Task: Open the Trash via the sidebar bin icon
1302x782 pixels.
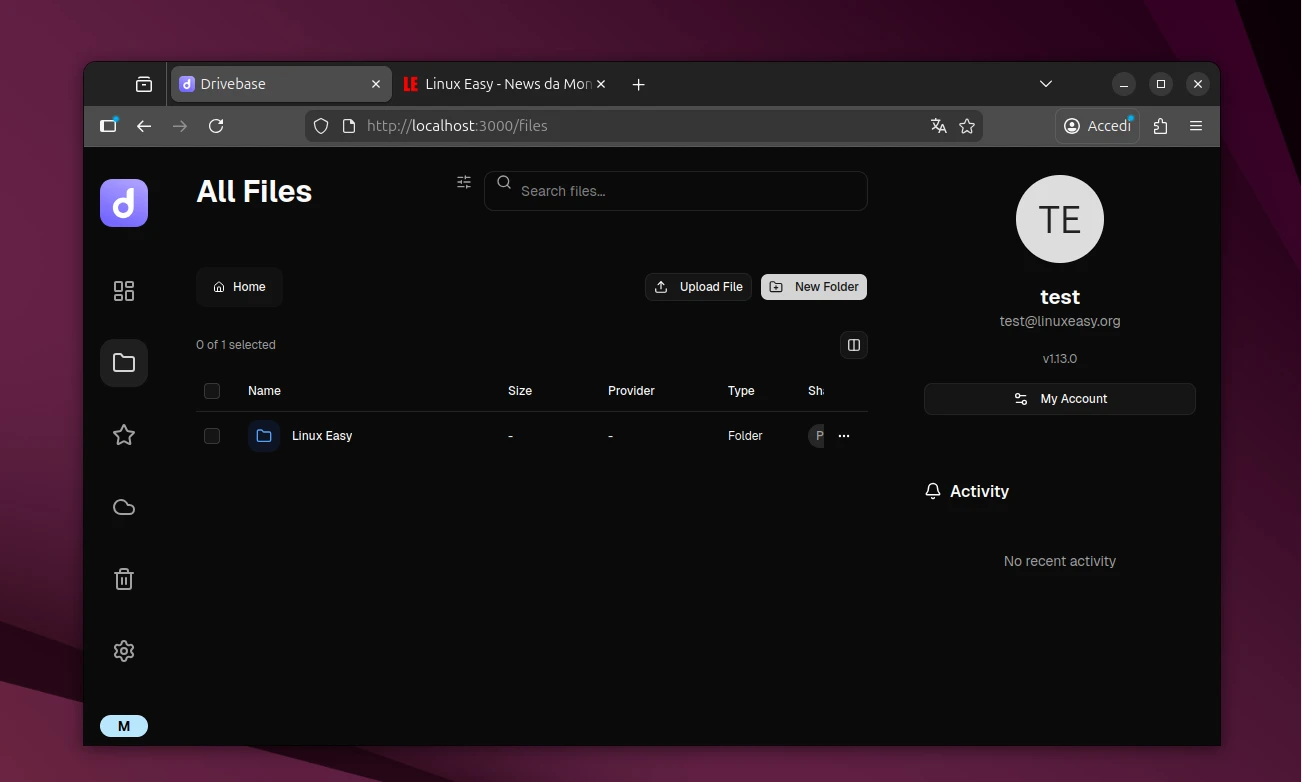Action: pyautogui.click(x=124, y=578)
